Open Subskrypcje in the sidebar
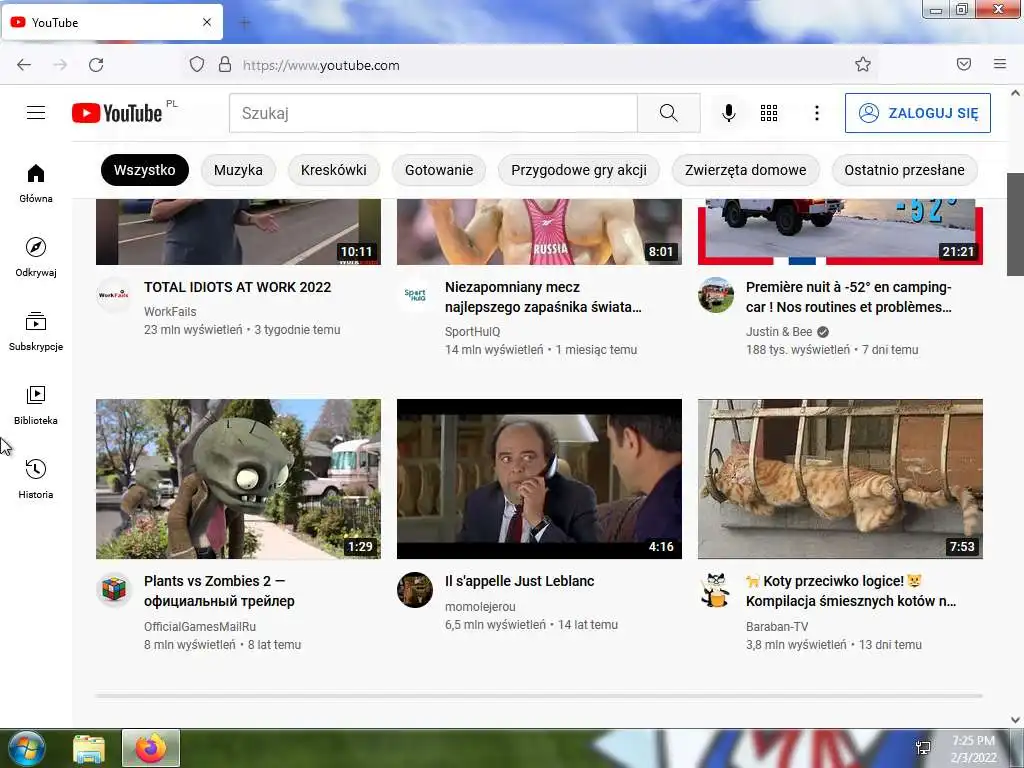The width and height of the screenshot is (1024, 768). coord(36,332)
